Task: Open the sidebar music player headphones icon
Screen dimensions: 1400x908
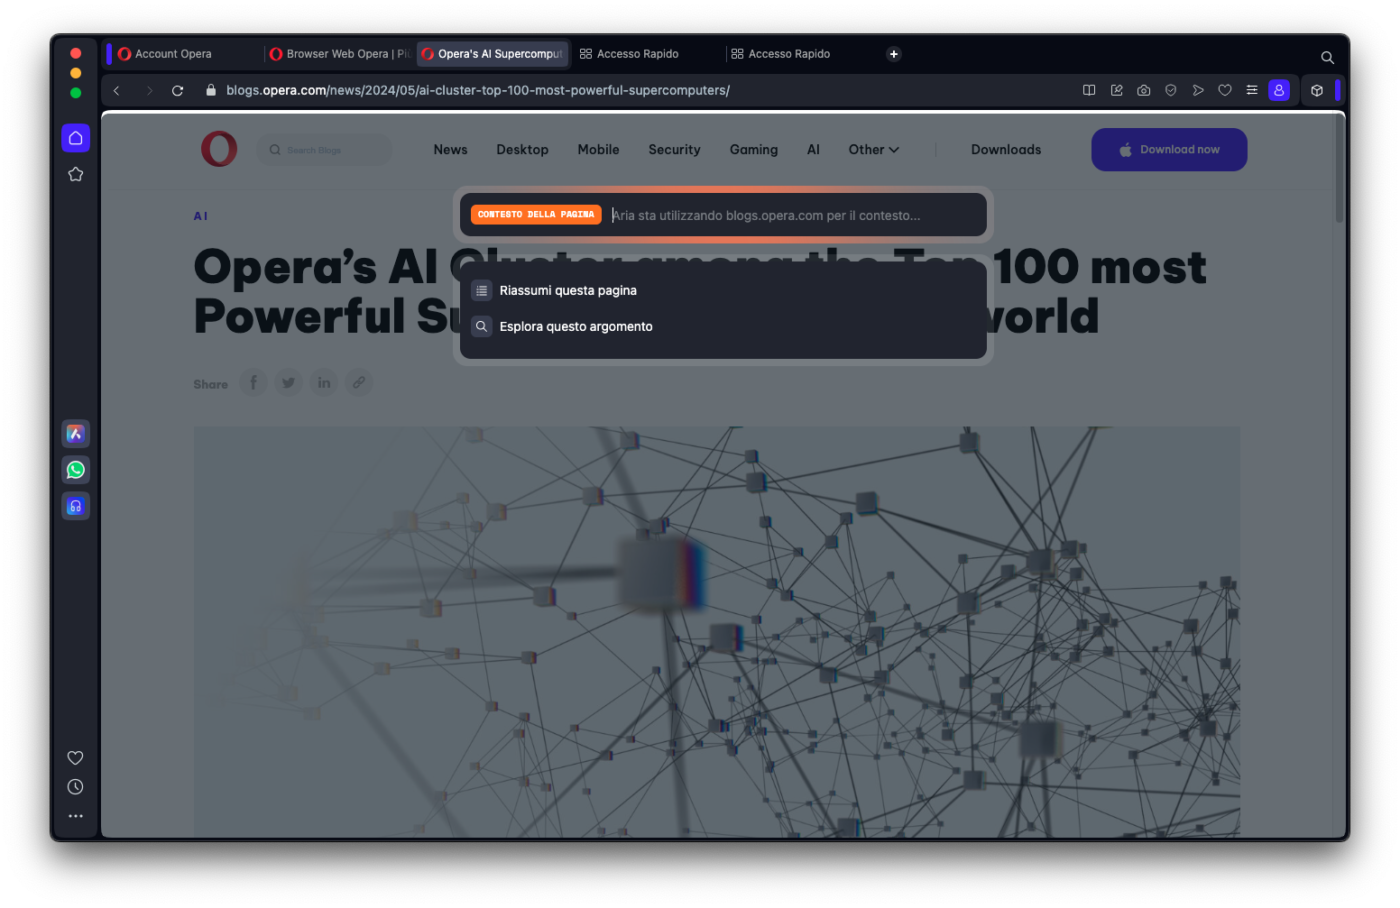Action: (75, 506)
